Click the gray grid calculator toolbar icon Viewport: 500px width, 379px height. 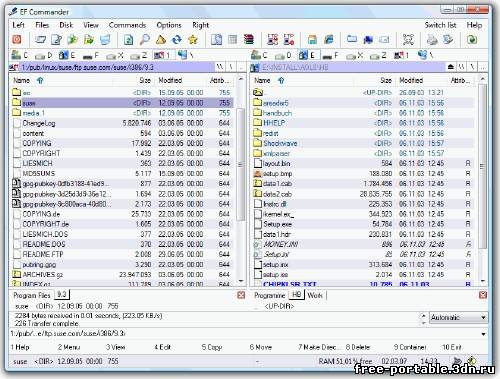coord(233,40)
